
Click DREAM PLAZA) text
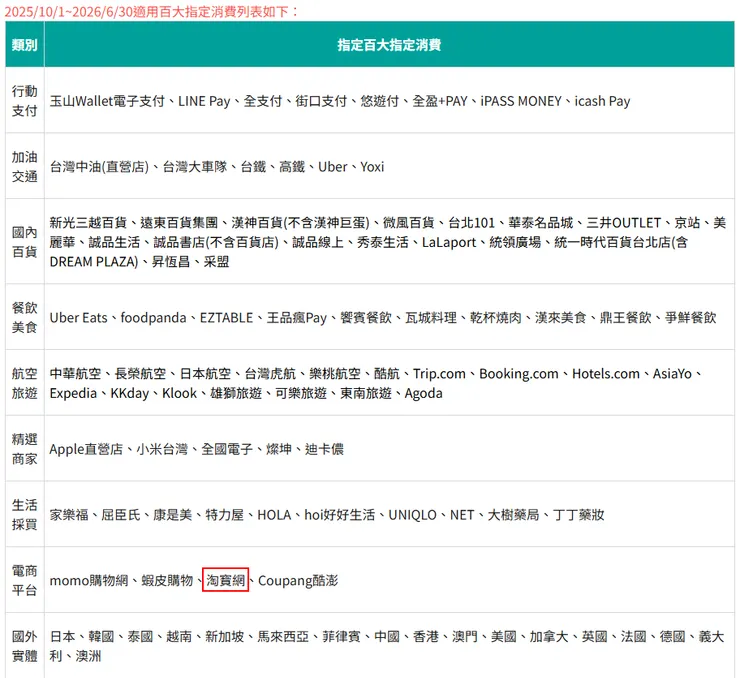click(94, 261)
